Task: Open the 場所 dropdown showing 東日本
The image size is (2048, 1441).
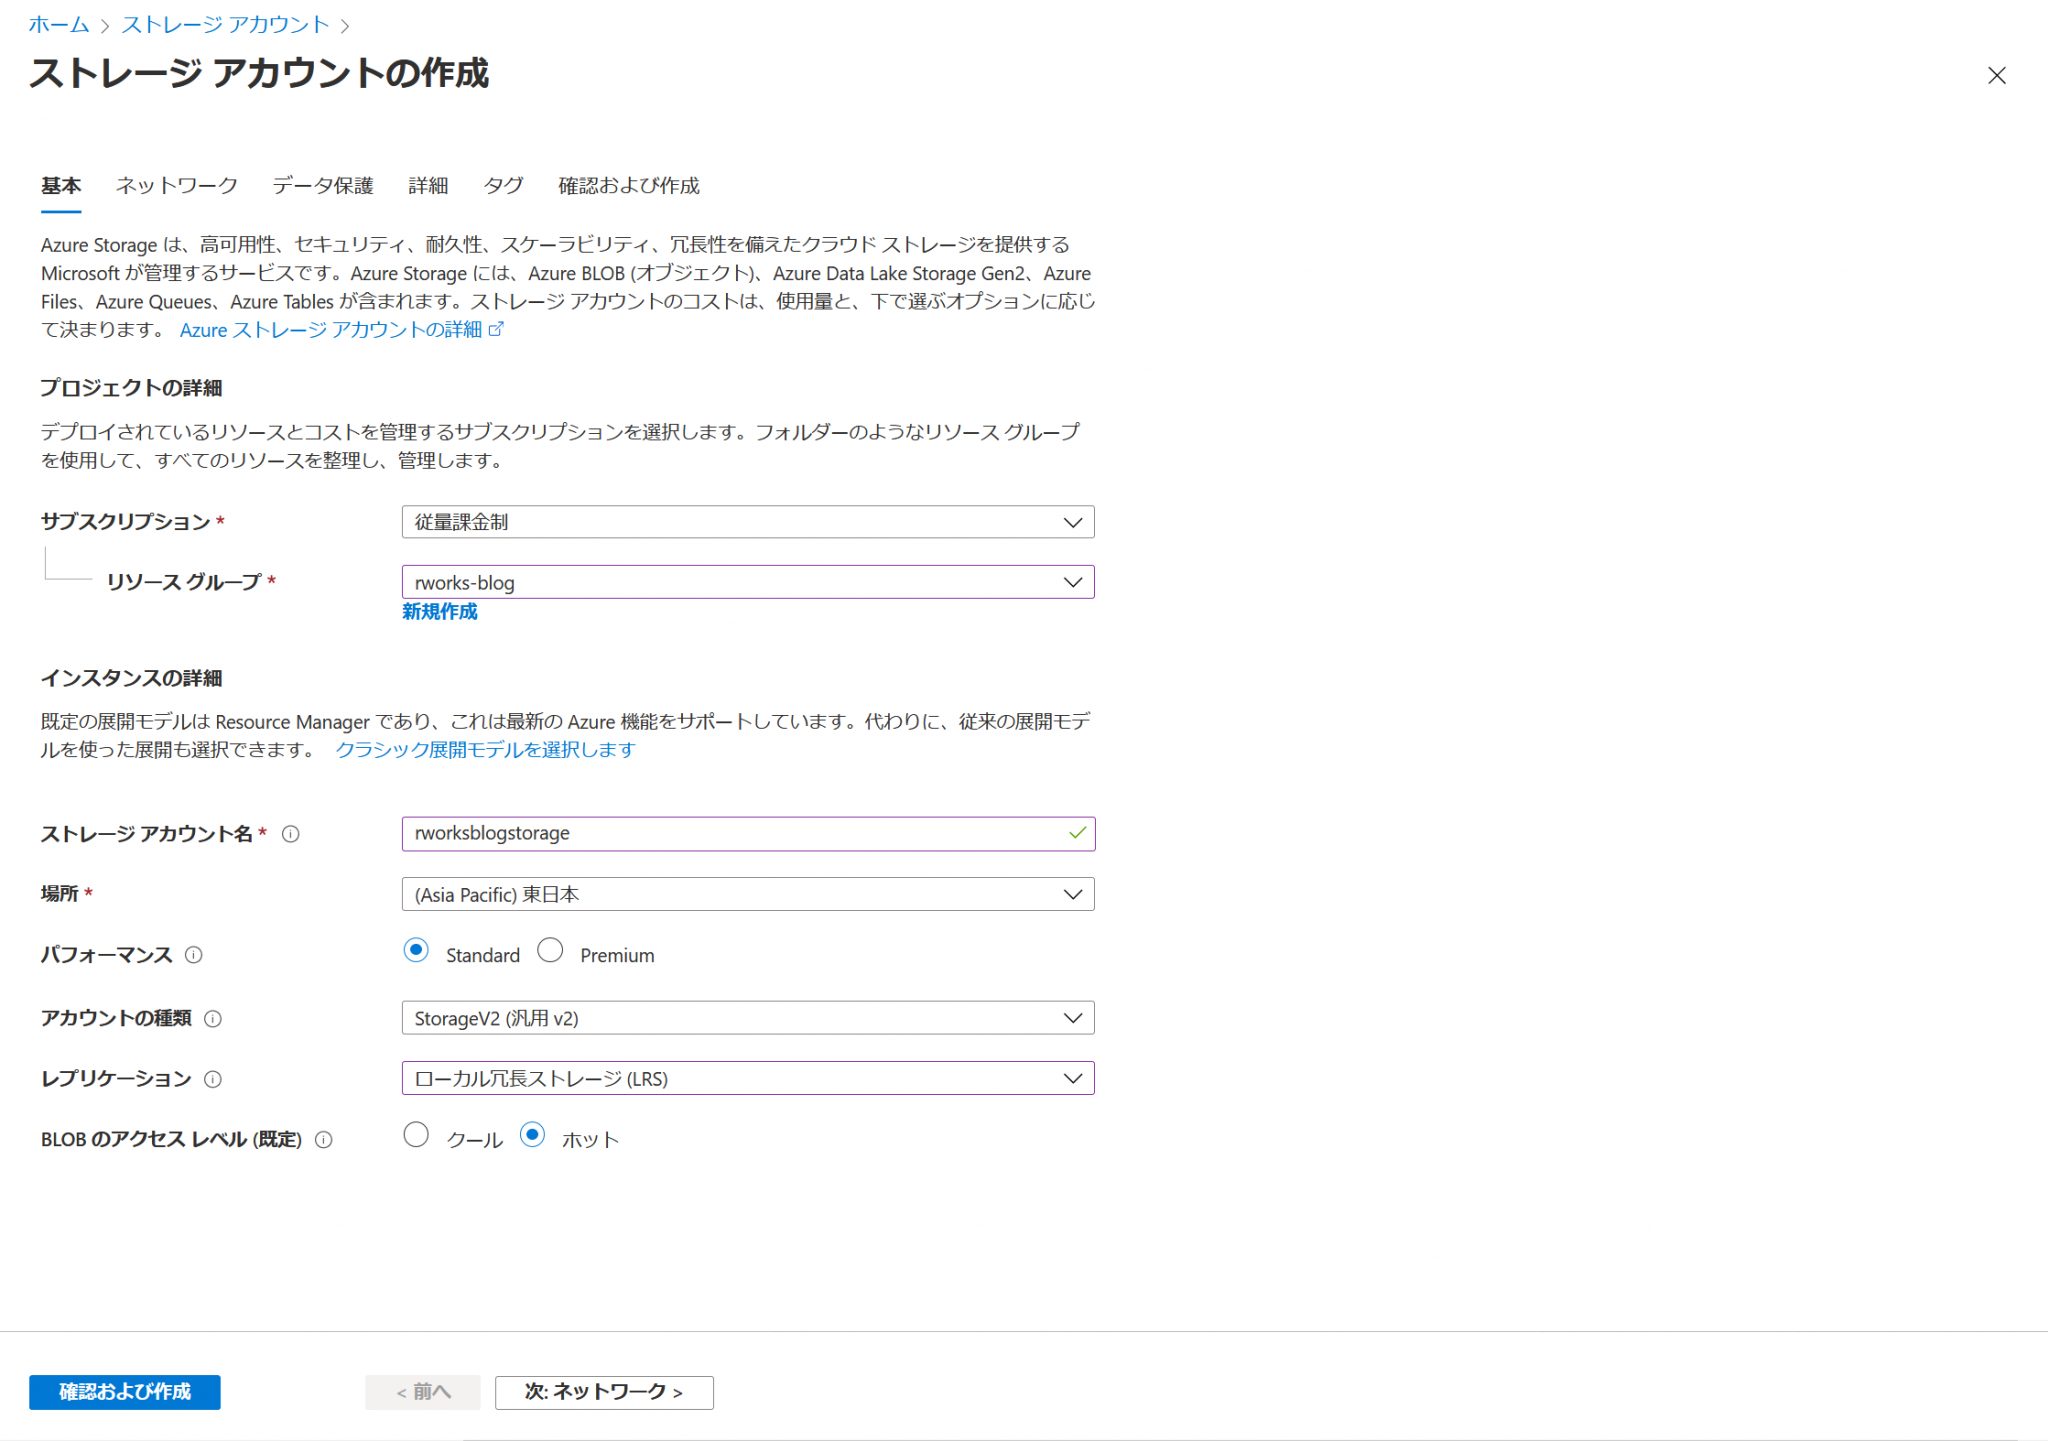Action: 748,894
